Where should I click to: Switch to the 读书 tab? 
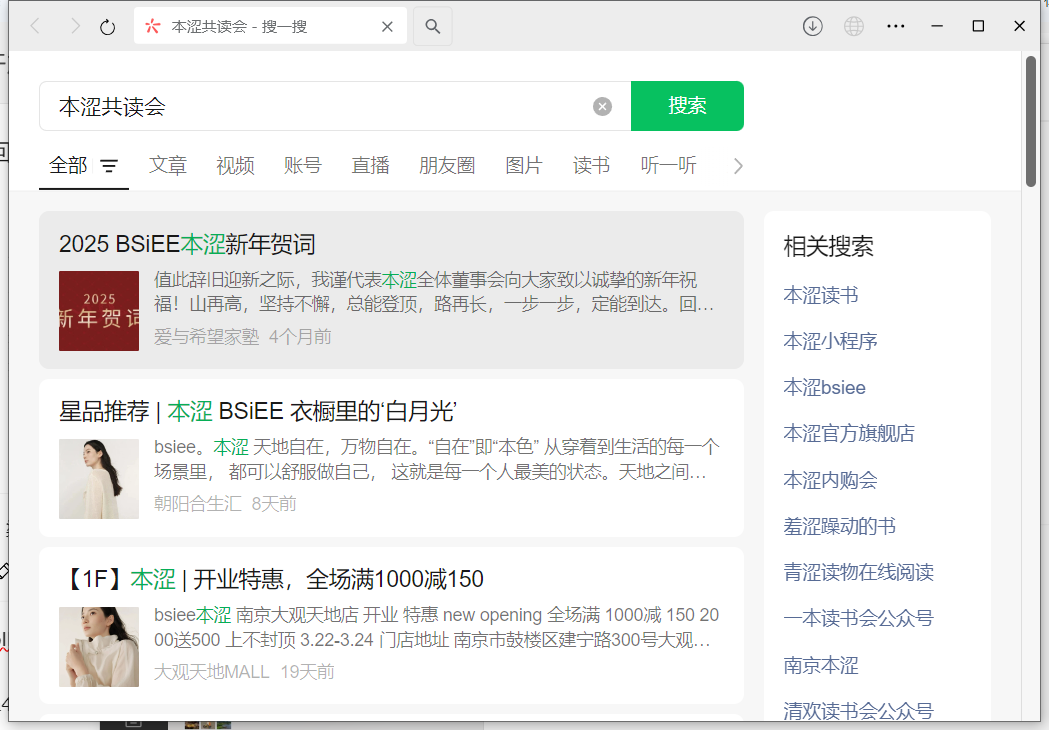pos(591,165)
